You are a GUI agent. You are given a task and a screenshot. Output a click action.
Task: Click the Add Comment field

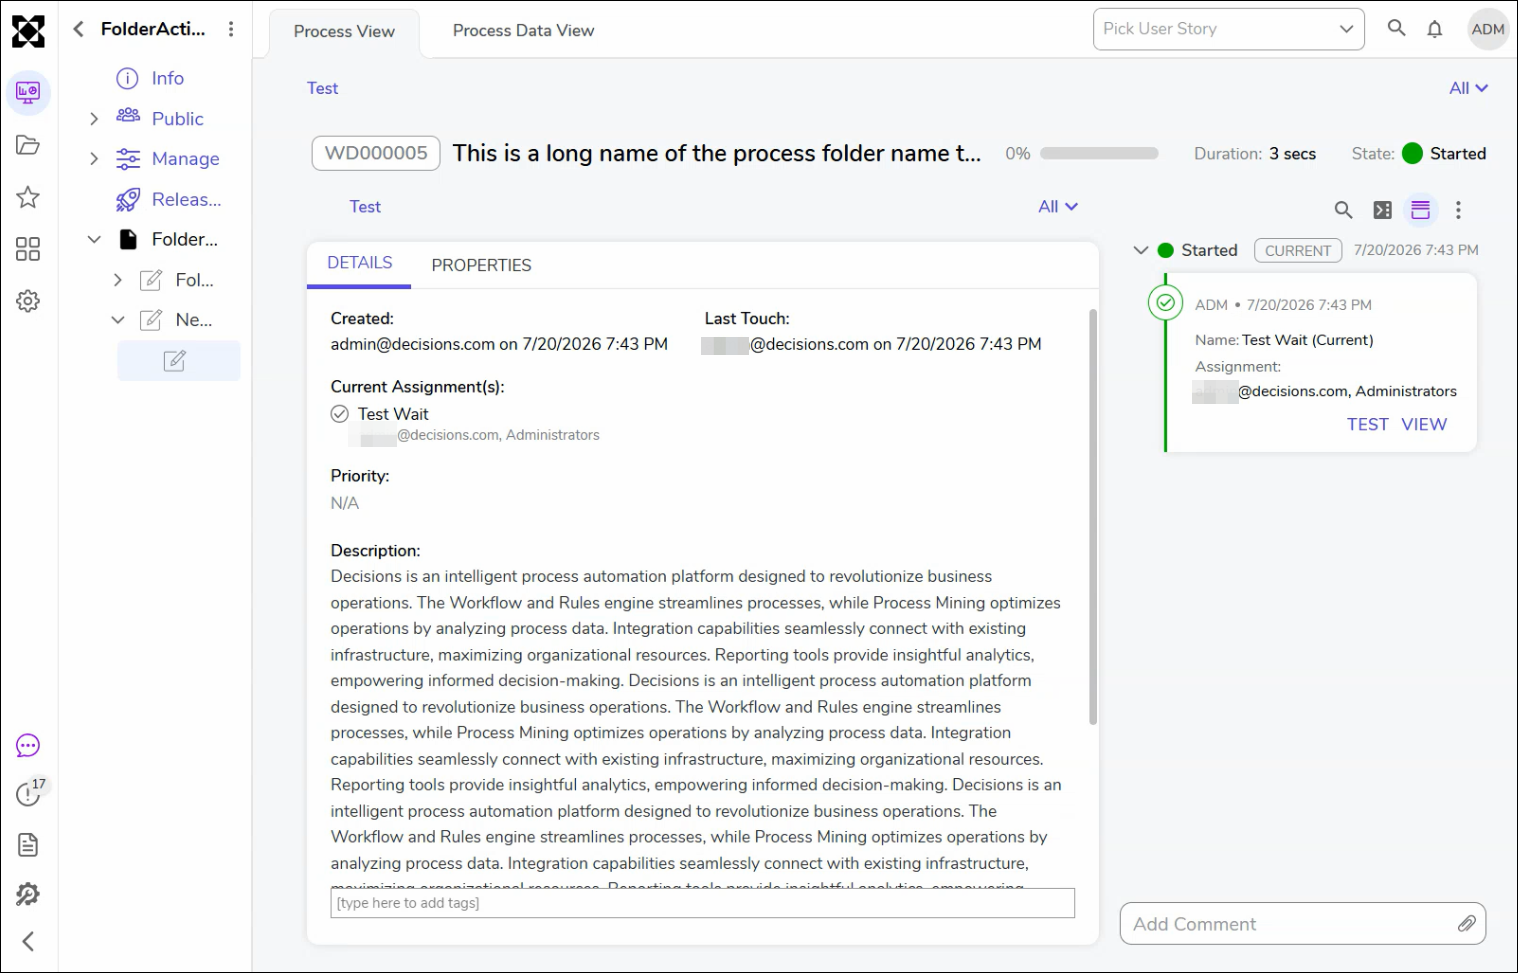coord(1303,924)
